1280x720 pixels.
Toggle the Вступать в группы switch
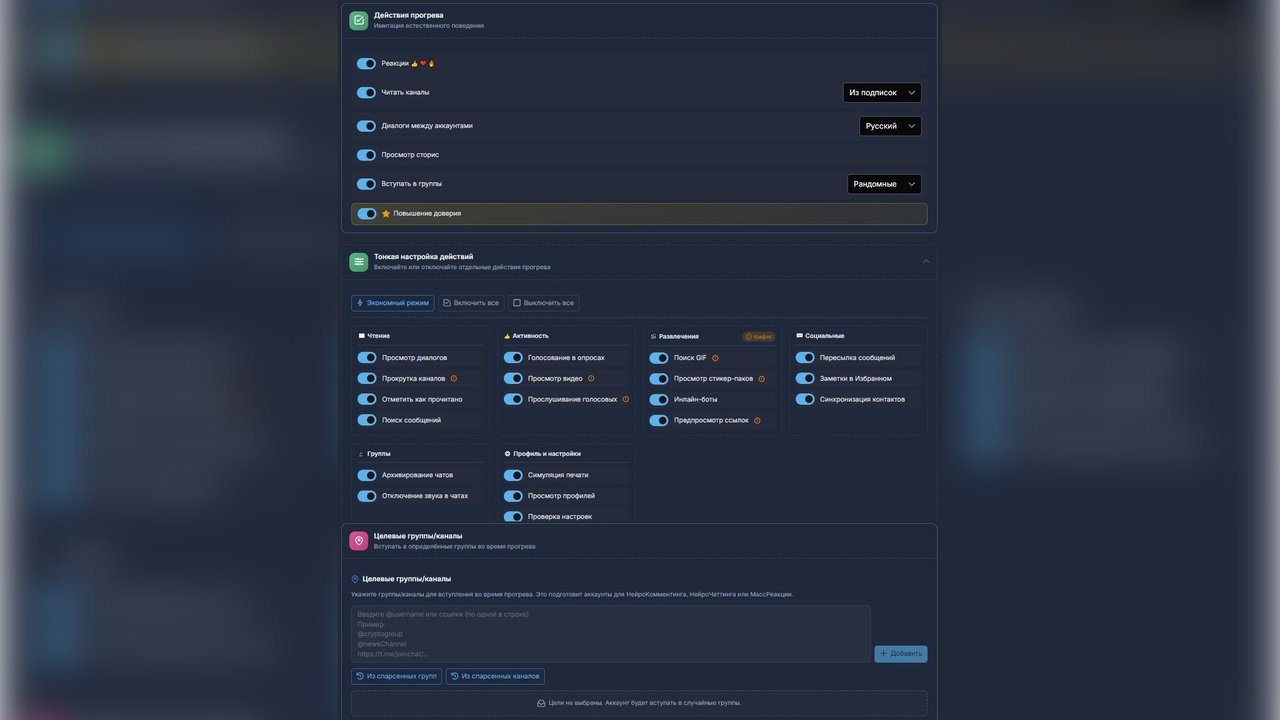pyautogui.click(x=366, y=184)
